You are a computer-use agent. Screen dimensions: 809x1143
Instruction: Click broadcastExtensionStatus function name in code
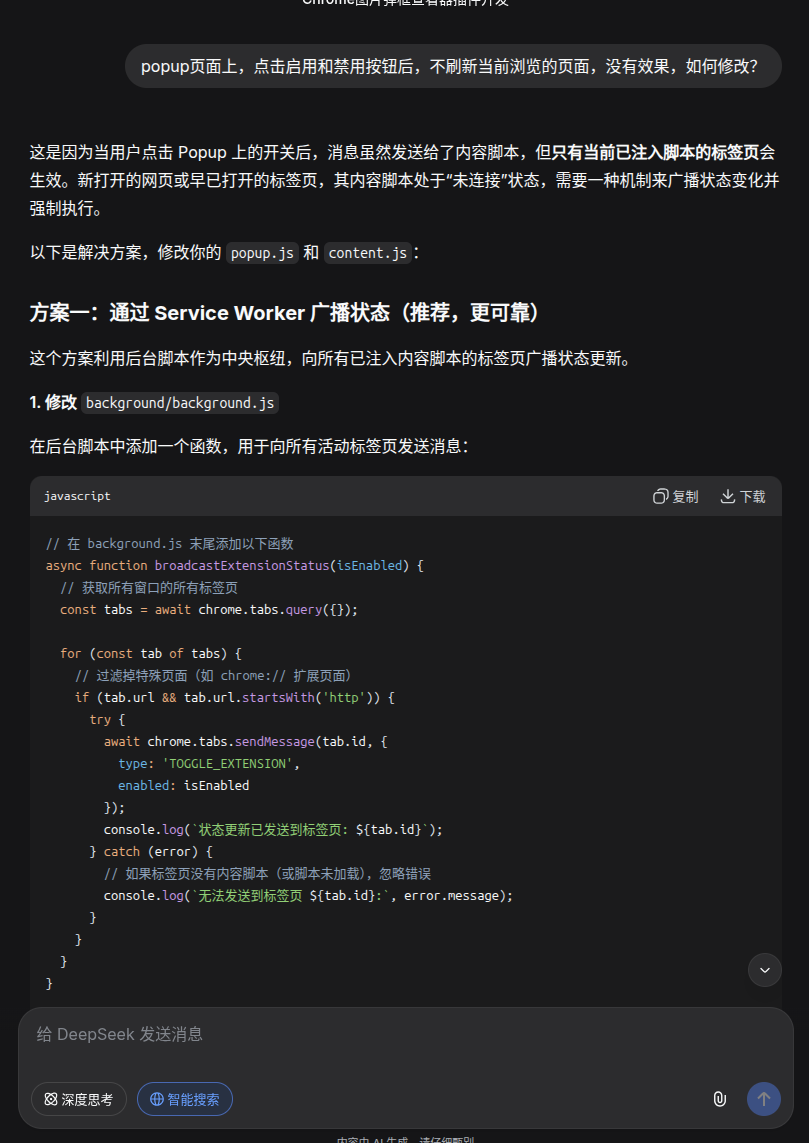[242, 566]
